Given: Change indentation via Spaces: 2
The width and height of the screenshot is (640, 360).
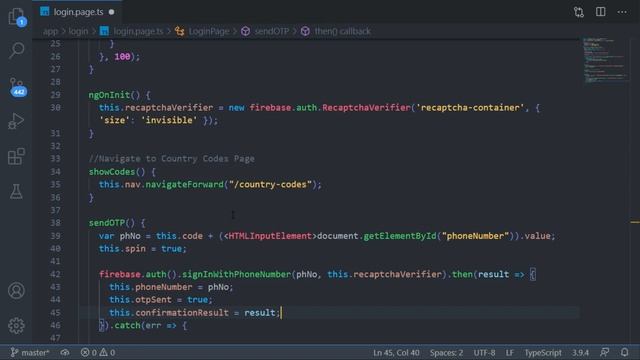Looking at the screenshot, I should [446, 353].
